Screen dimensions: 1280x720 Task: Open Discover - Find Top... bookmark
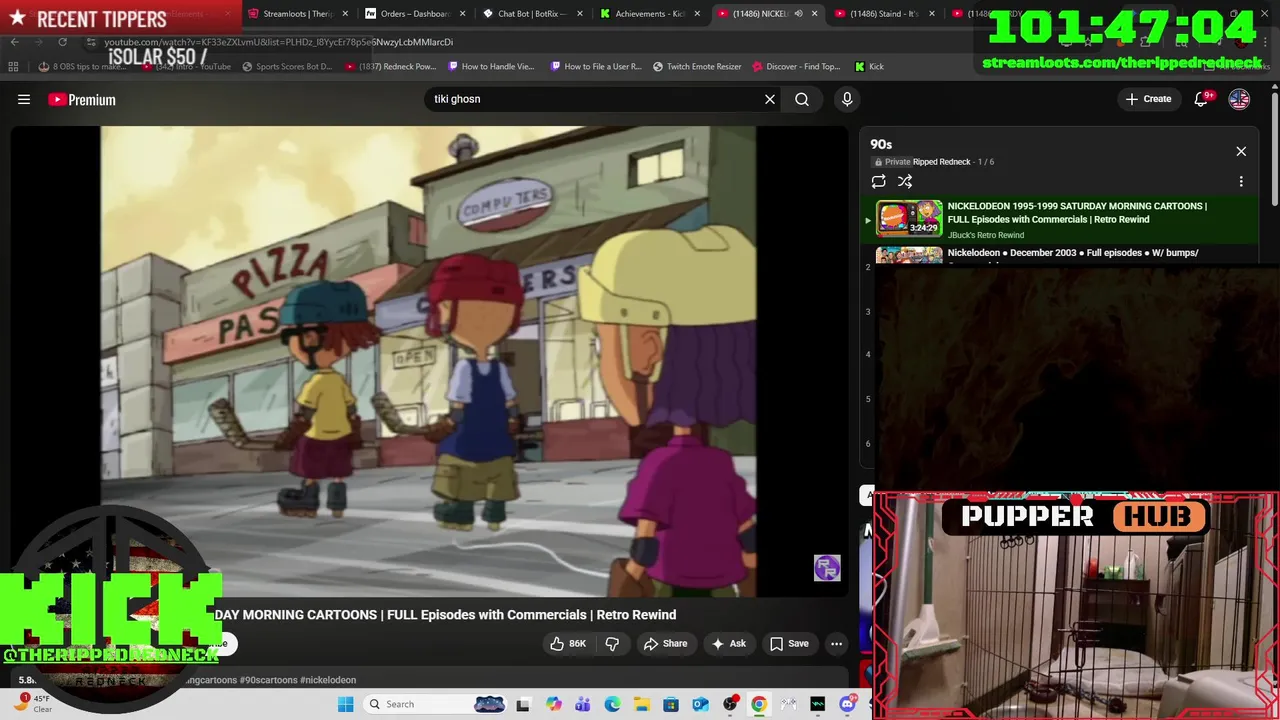point(796,67)
